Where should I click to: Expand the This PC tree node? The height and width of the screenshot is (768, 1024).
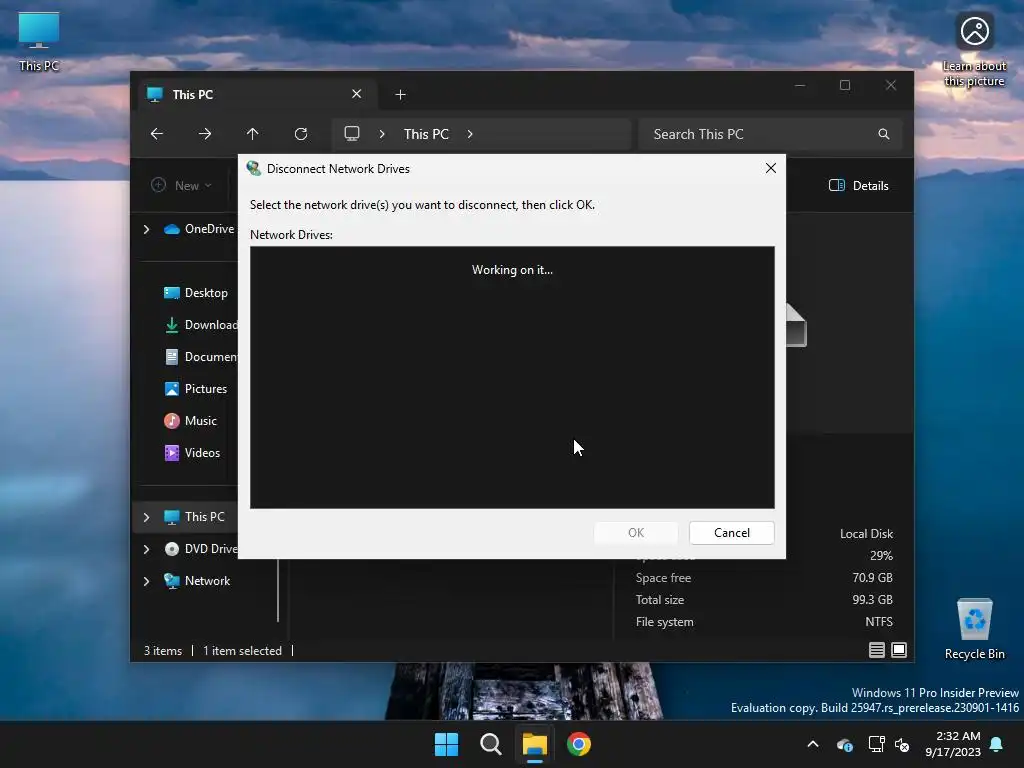coord(146,517)
